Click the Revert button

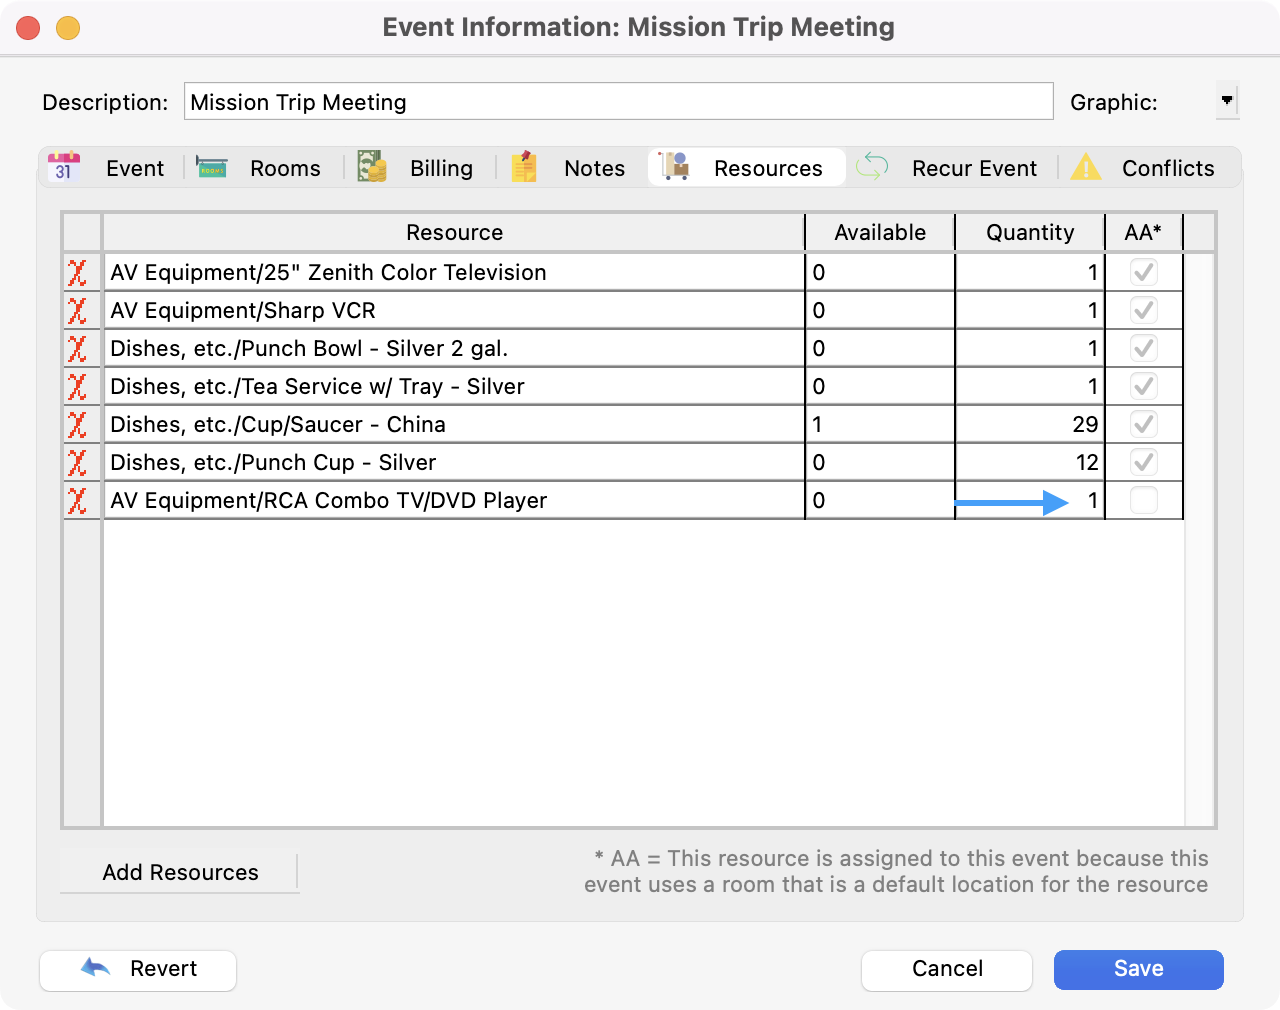click(138, 969)
